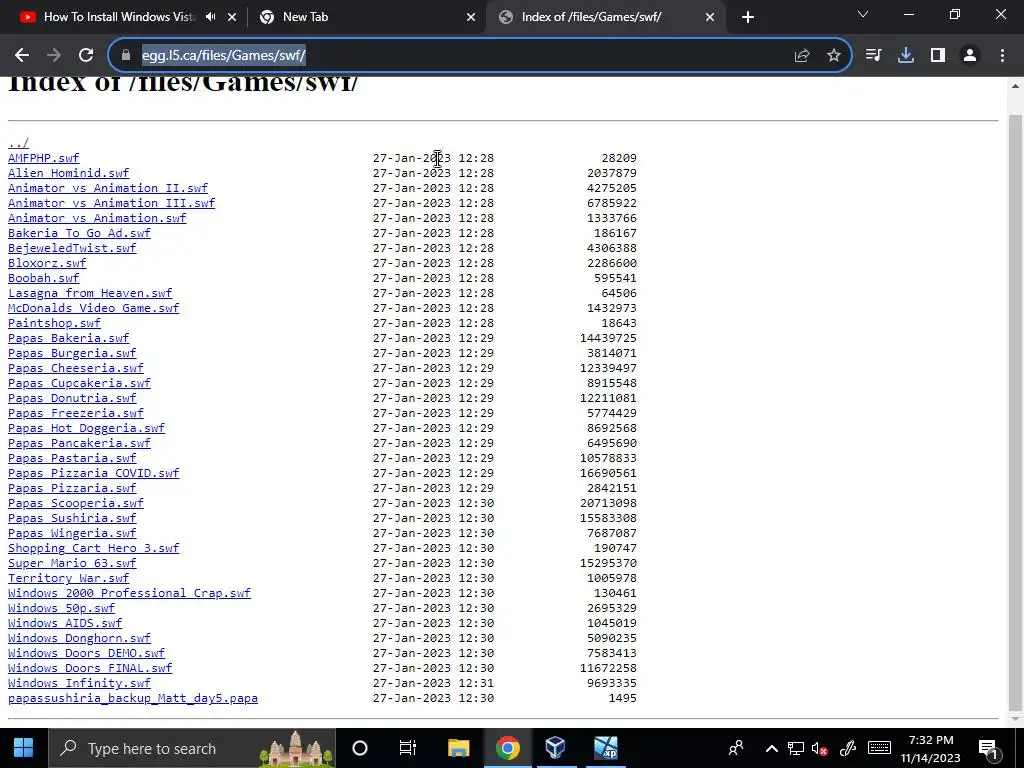Open Papas Bakeria.swf link

(x=69, y=338)
